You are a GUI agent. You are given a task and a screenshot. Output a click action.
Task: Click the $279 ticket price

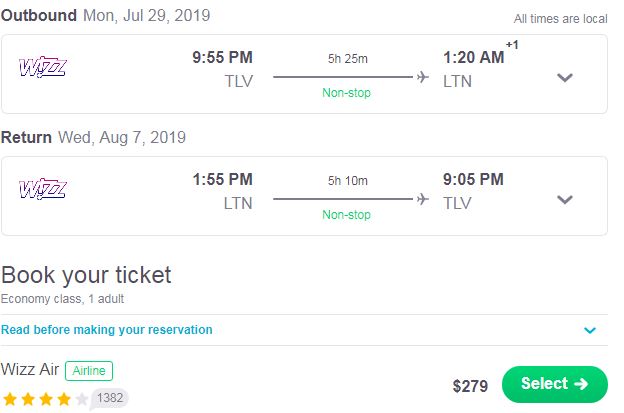point(469,385)
